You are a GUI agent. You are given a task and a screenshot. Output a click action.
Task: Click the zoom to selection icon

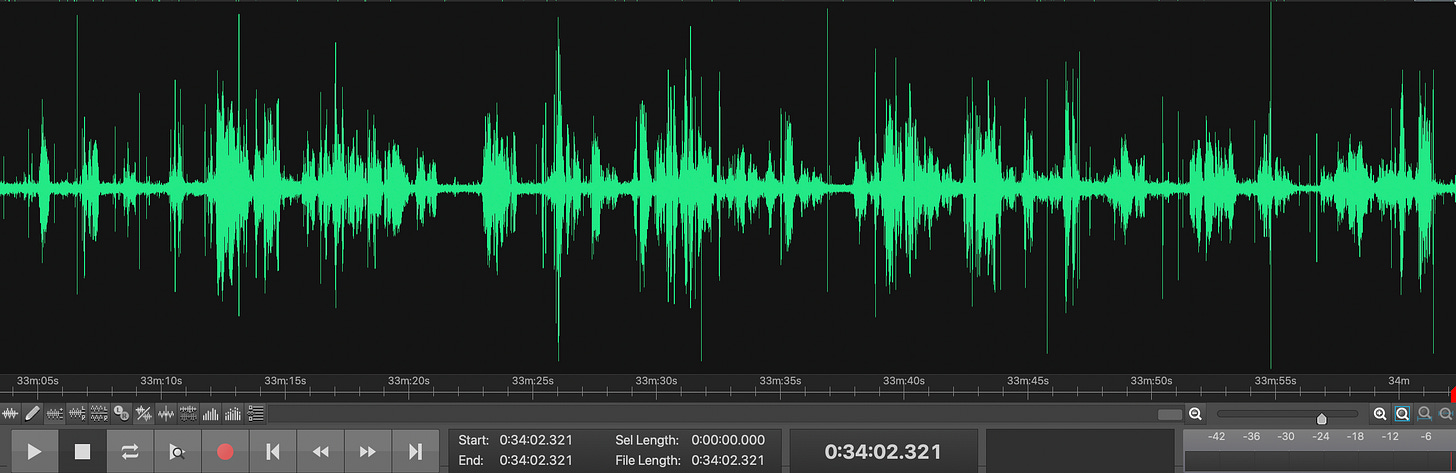[1425, 414]
